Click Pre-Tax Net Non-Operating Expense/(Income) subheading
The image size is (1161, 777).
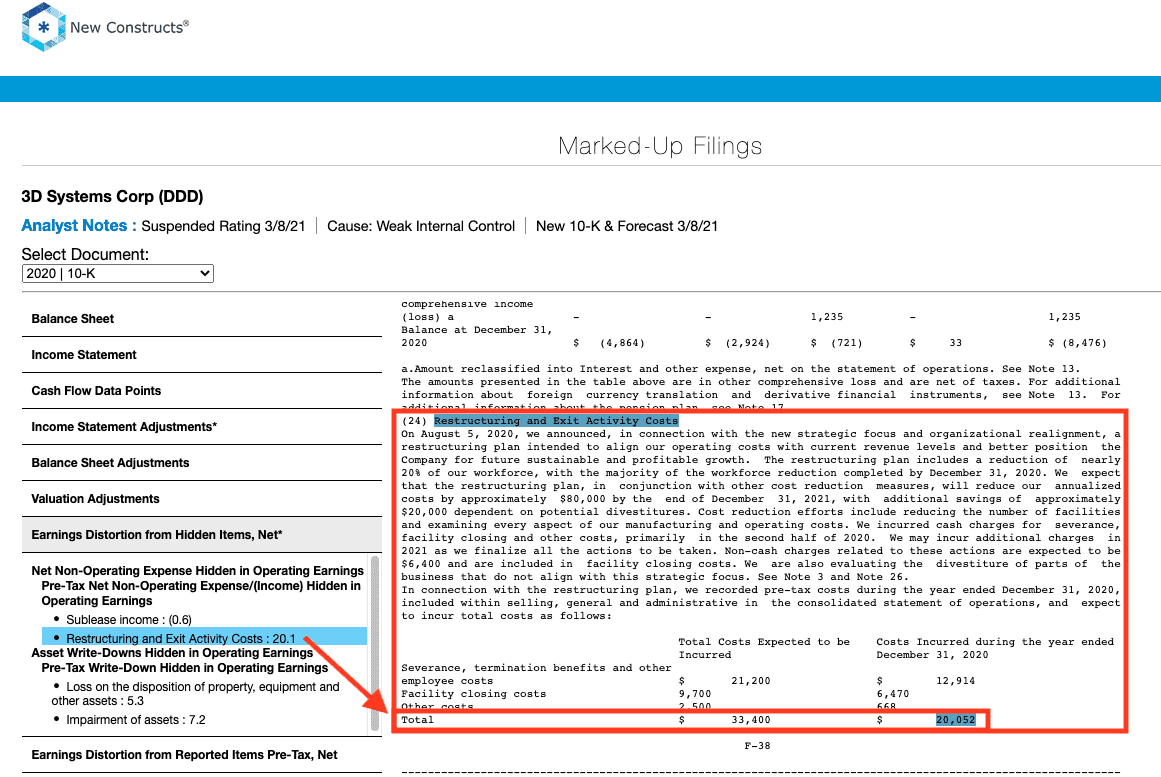tap(201, 593)
